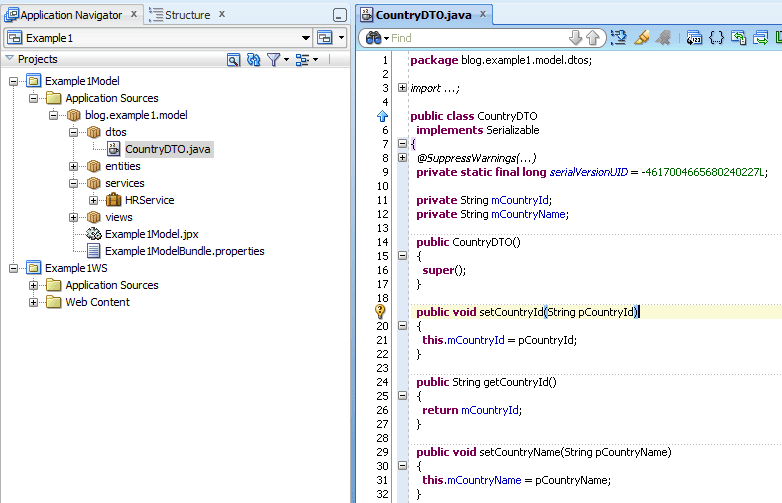Click the toggle bookmark toolbar icon
The height and width of the screenshot is (503, 782).
(619, 37)
